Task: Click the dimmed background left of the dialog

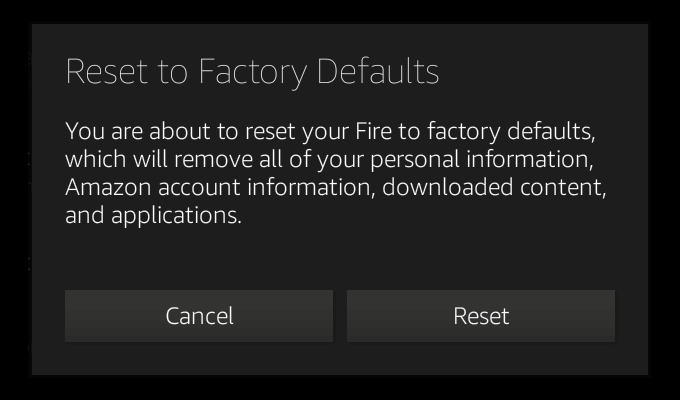Action: pos(15,200)
